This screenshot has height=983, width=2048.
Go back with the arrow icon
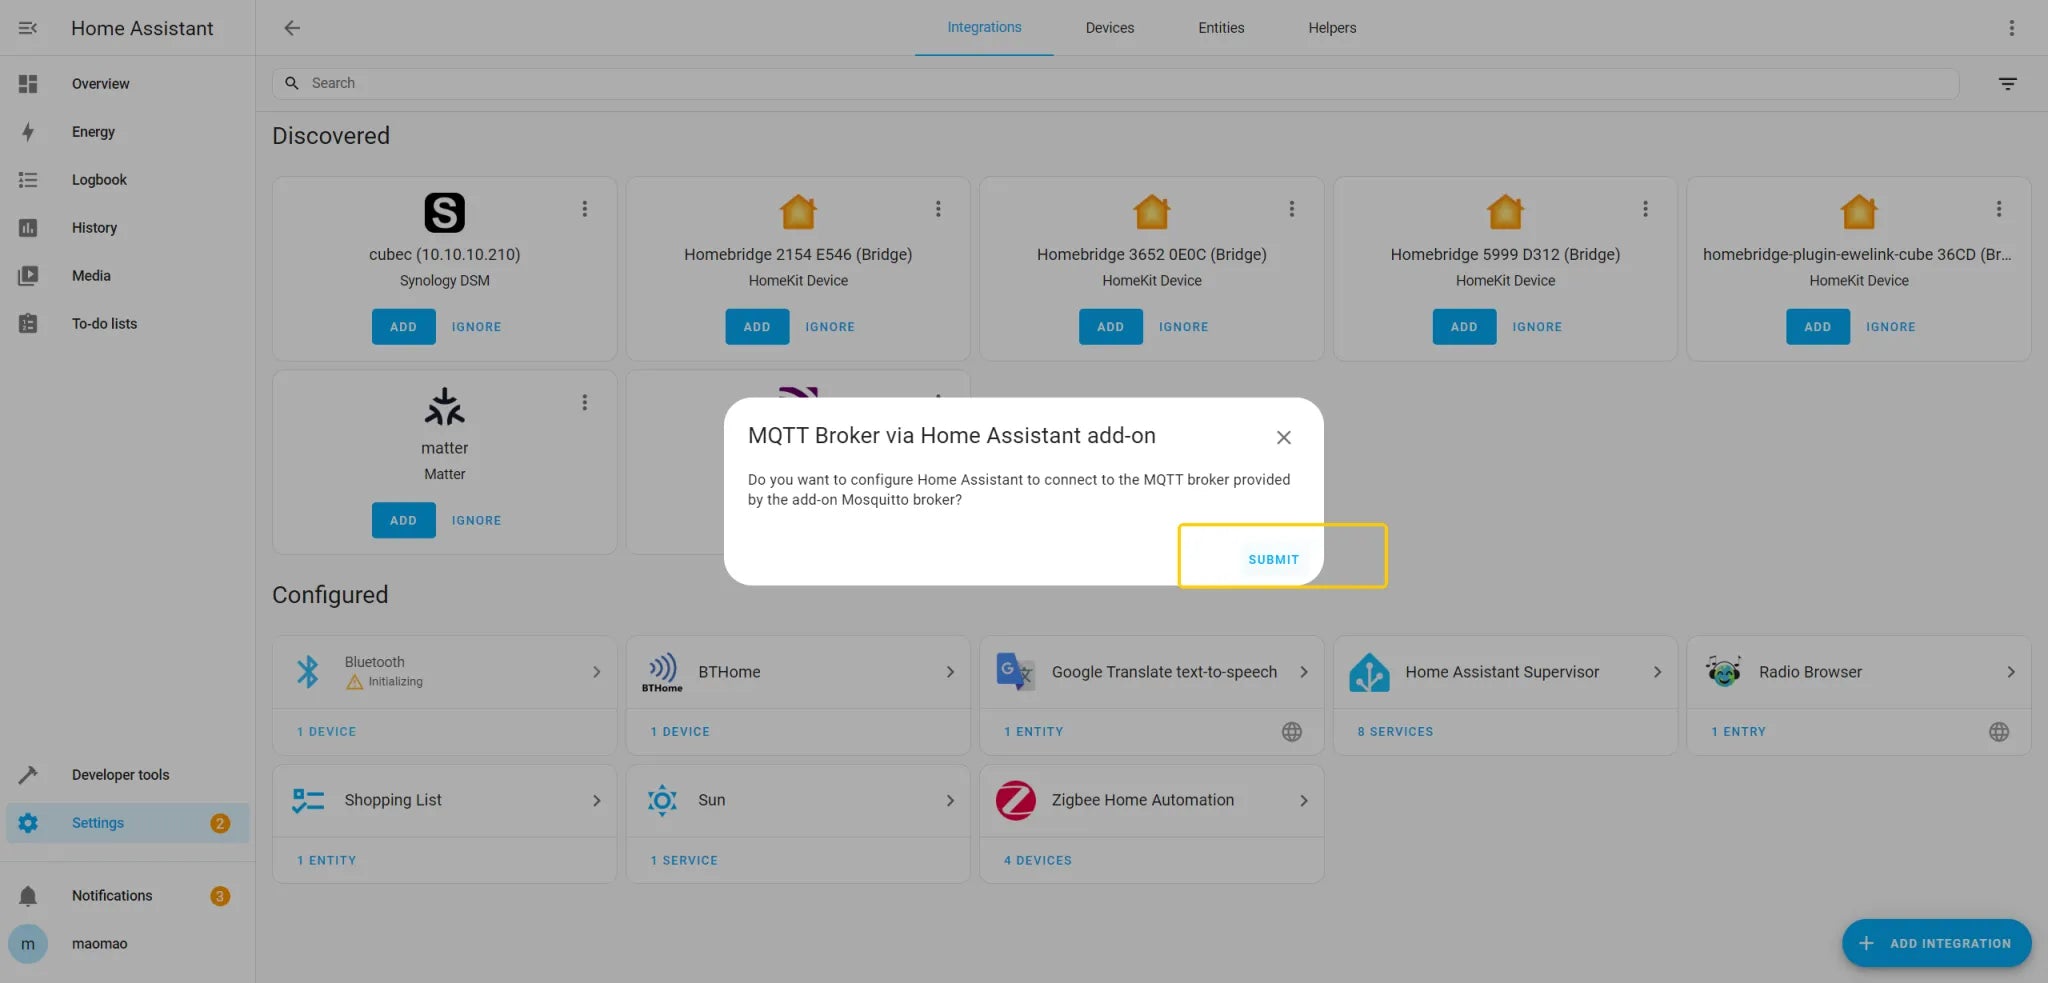pyautogui.click(x=292, y=28)
